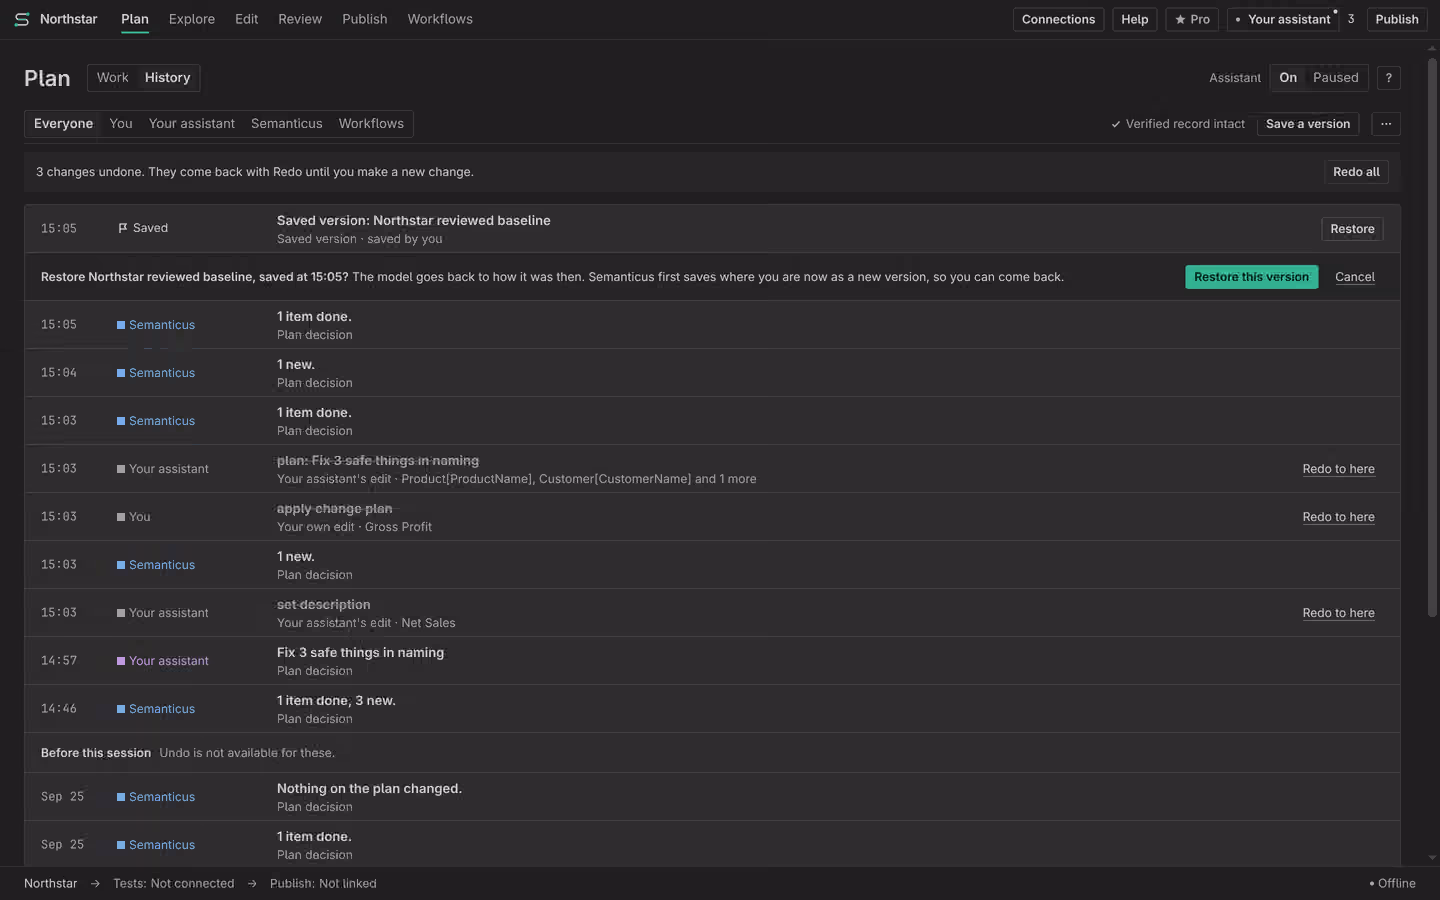Go to the Edit tab
This screenshot has width=1440, height=900.
(x=247, y=19)
